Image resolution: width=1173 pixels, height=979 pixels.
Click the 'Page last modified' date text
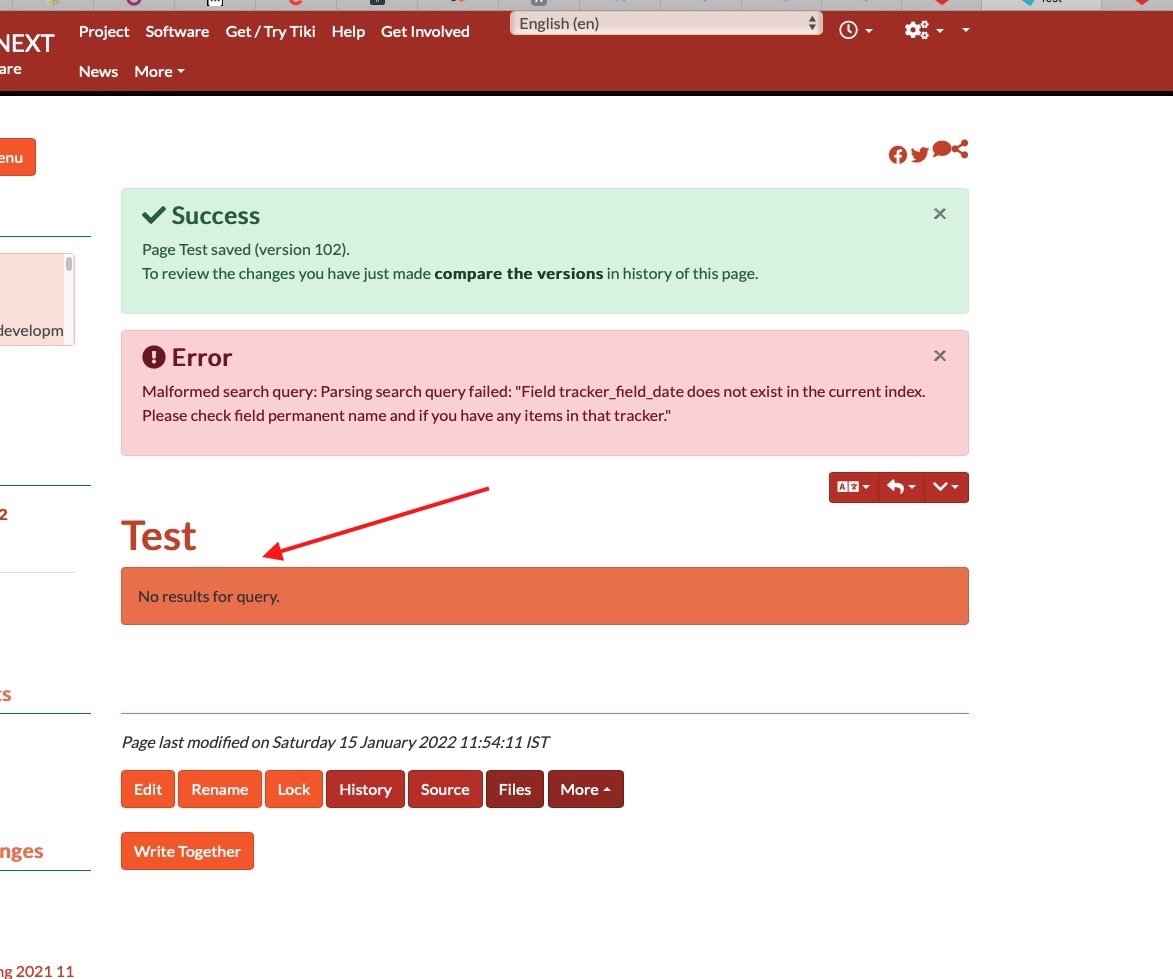point(335,743)
